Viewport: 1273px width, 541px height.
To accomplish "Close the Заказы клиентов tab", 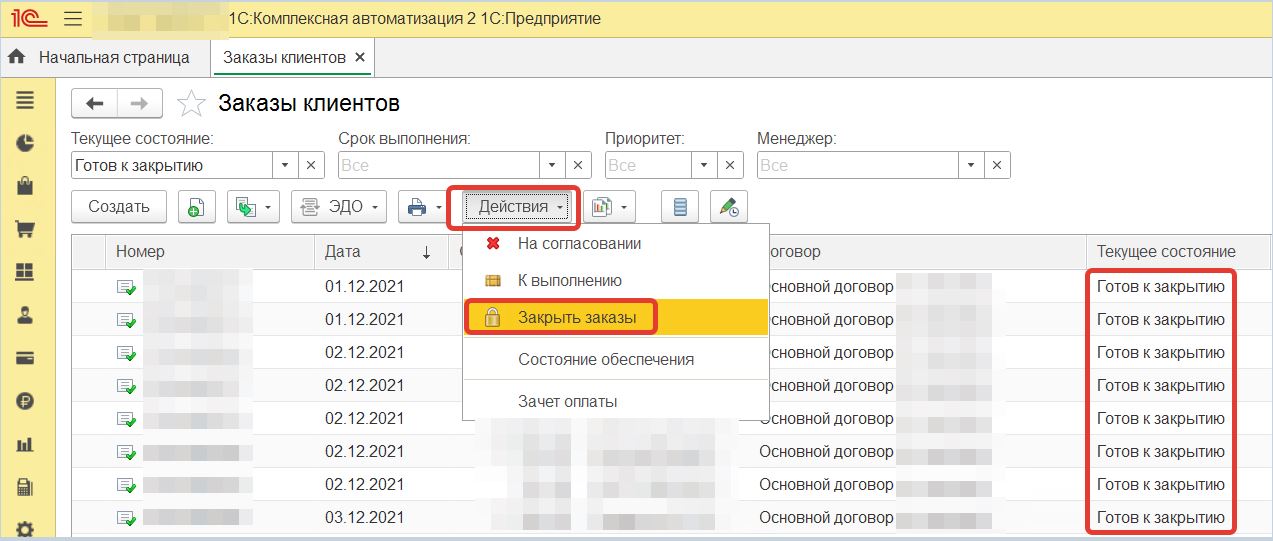I will click(360, 57).
